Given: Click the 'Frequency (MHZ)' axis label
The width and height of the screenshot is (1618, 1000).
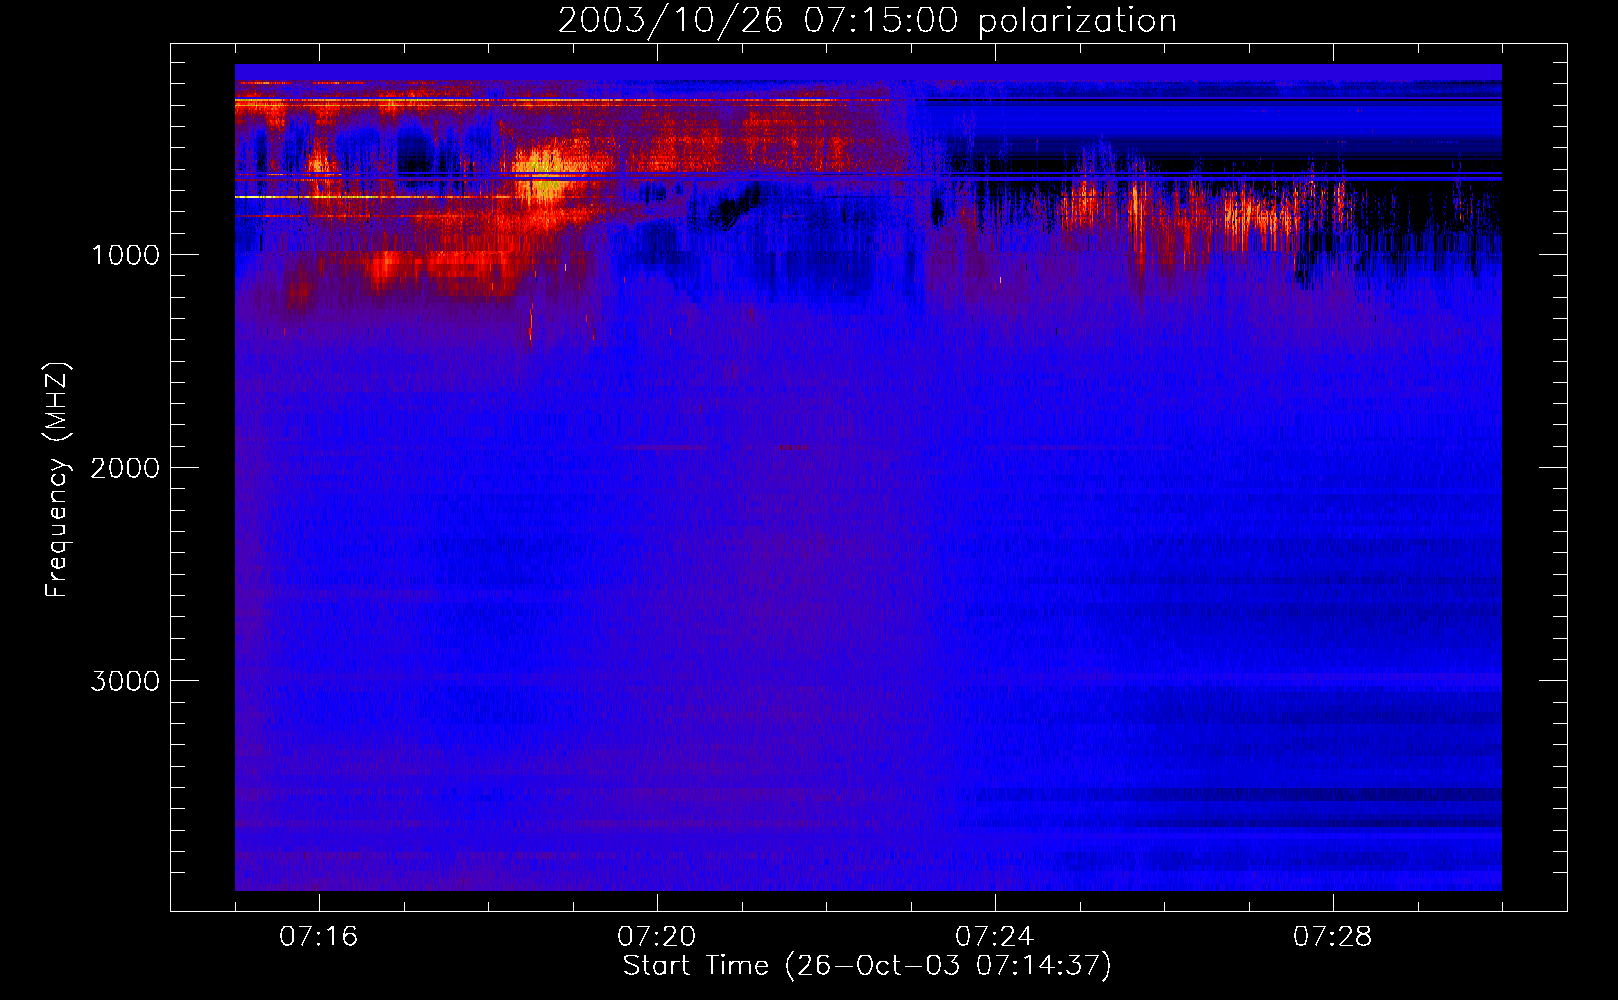Looking at the screenshot, I should [x=58, y=480].
